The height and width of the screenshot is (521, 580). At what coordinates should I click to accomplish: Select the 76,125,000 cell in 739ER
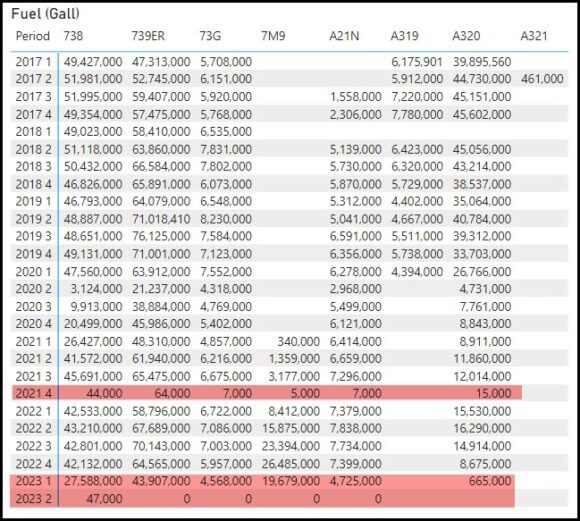[161, 236]
